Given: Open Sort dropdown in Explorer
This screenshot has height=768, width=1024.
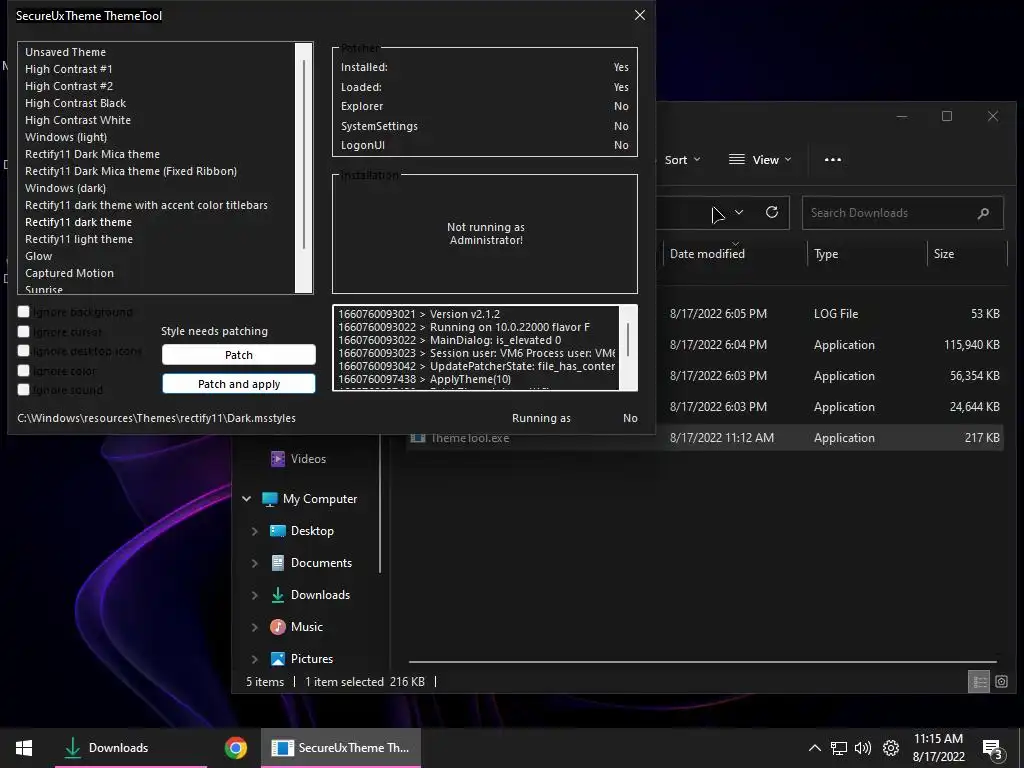Looking at the screenshot, I should tap(682, 160).
